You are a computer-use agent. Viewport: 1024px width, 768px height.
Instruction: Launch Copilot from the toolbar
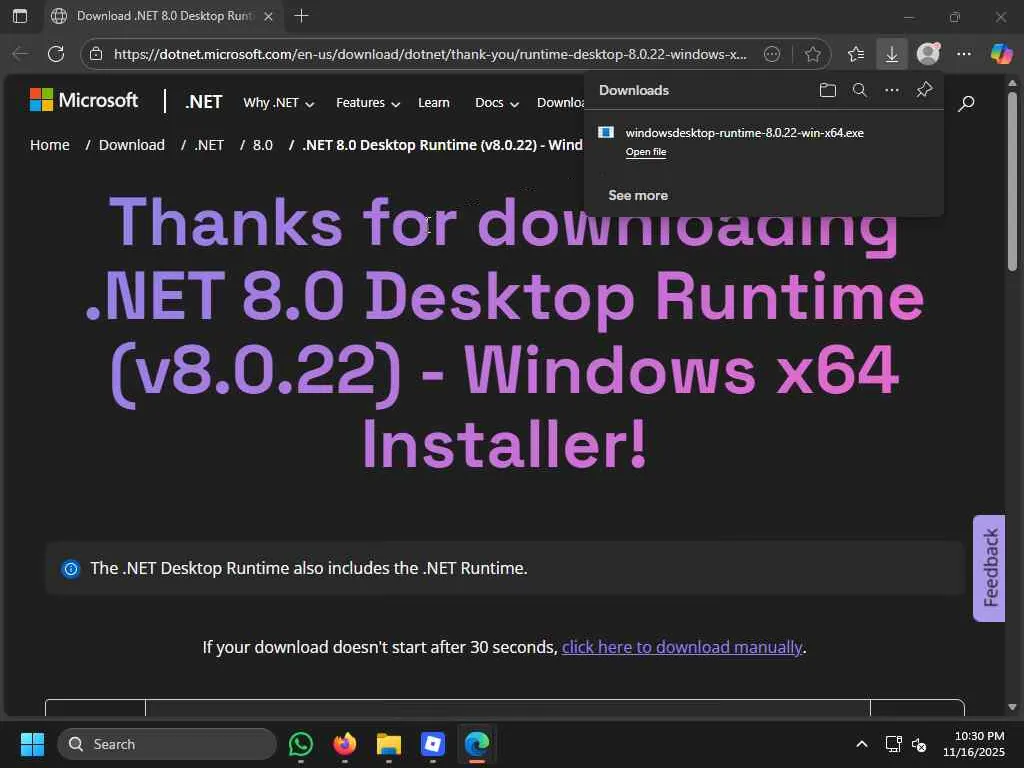[1000, 54]
